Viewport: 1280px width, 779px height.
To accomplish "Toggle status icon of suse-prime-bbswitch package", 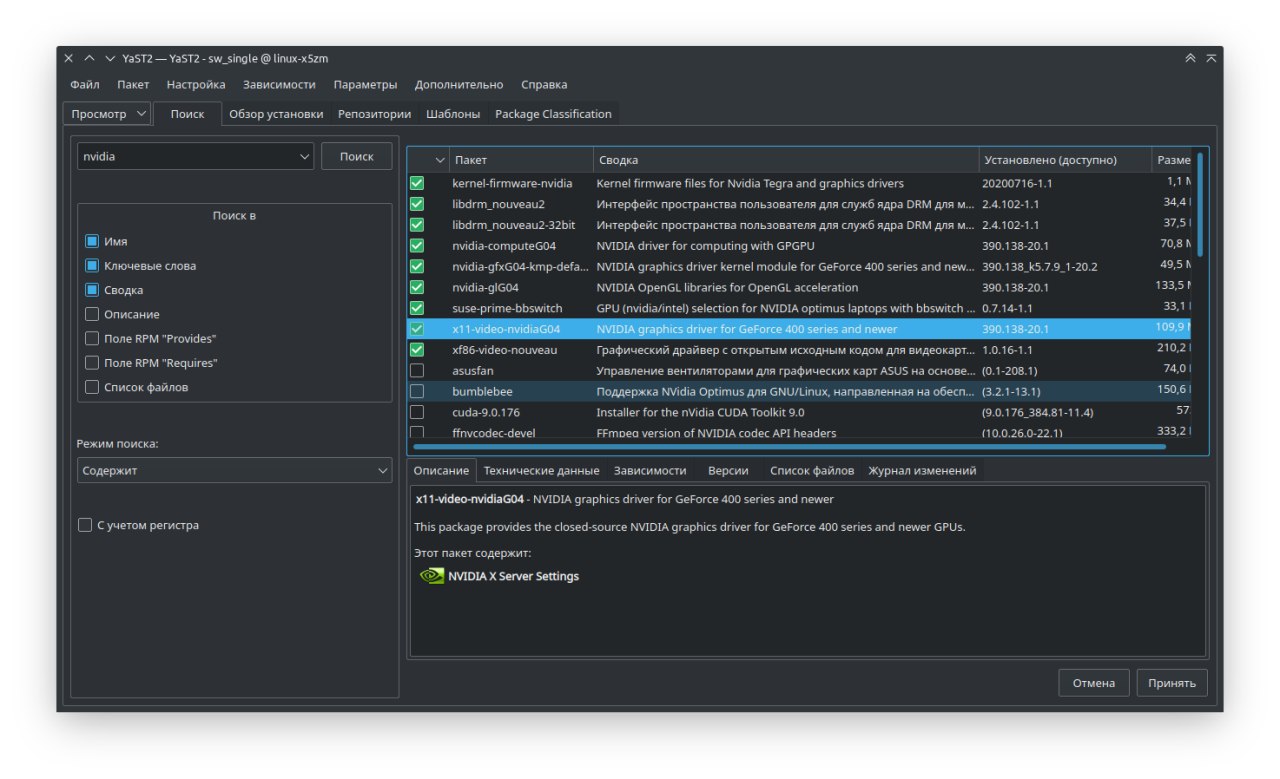I will [x=417, y=308].
